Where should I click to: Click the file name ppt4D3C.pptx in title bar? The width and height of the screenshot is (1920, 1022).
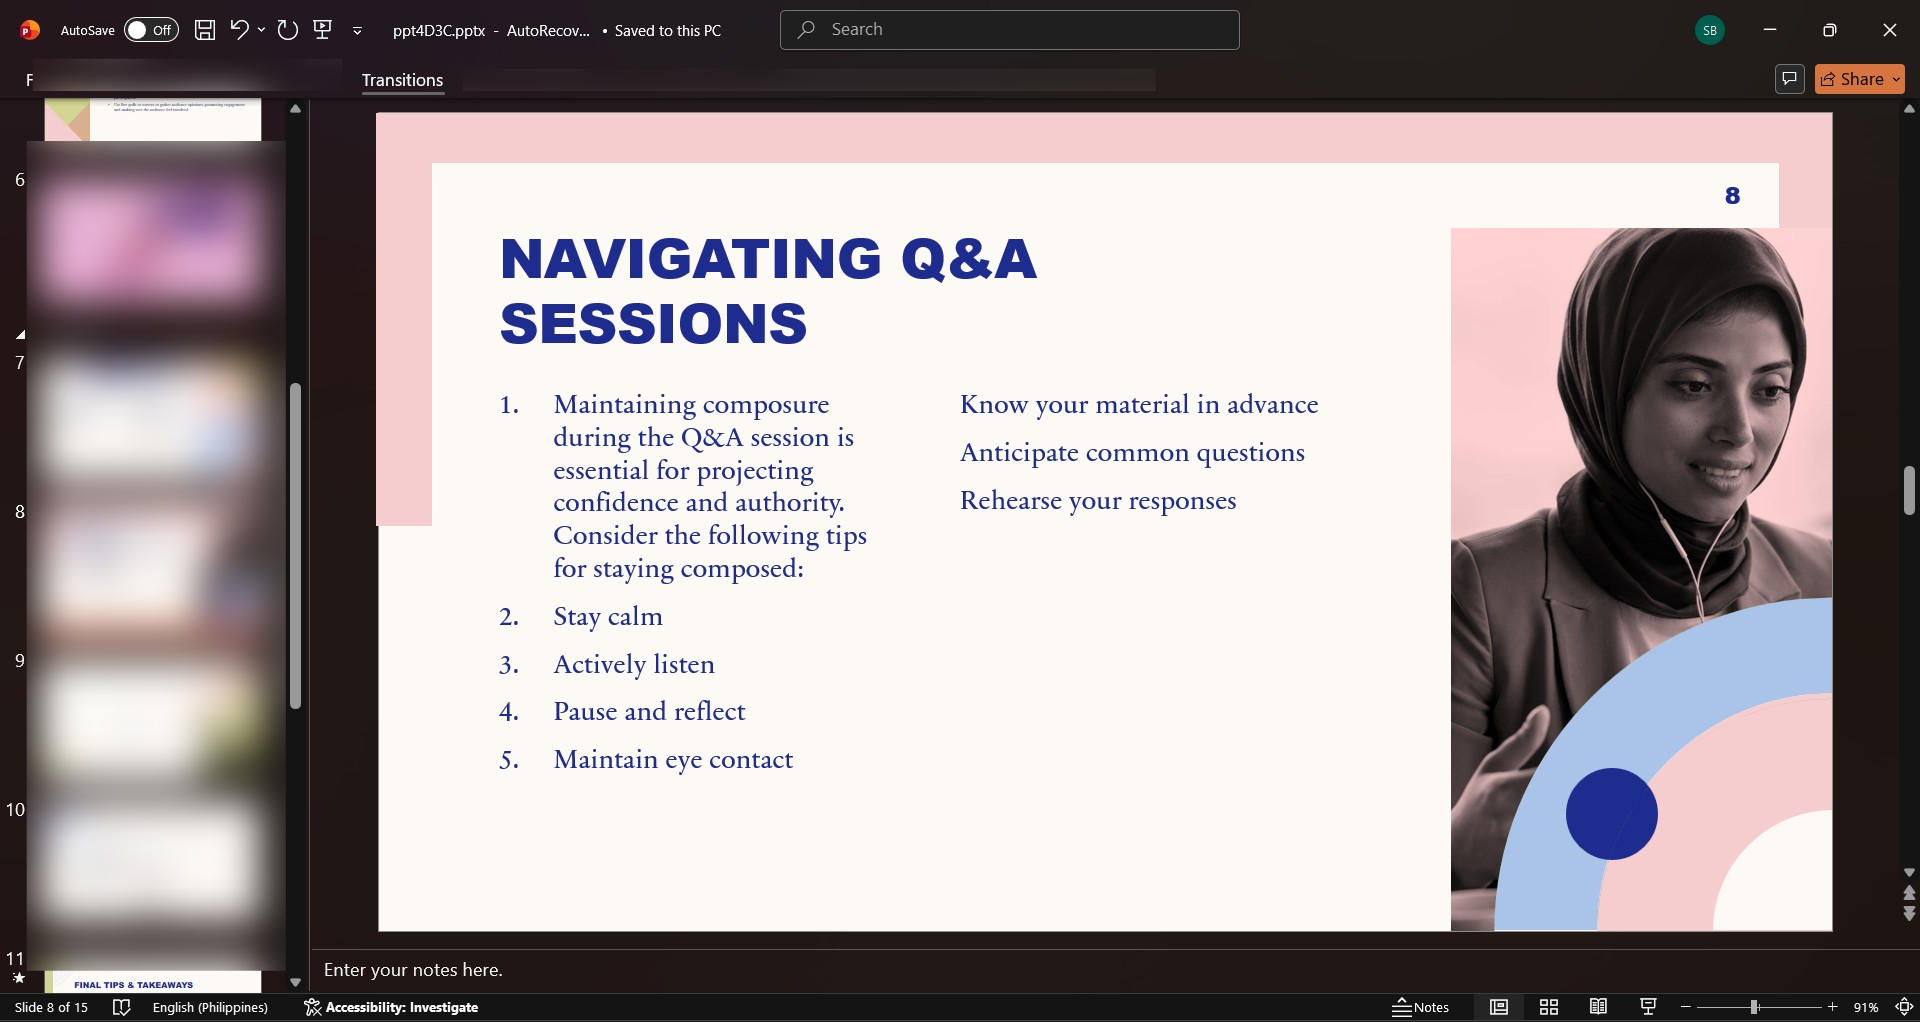(x=439, y=30)
